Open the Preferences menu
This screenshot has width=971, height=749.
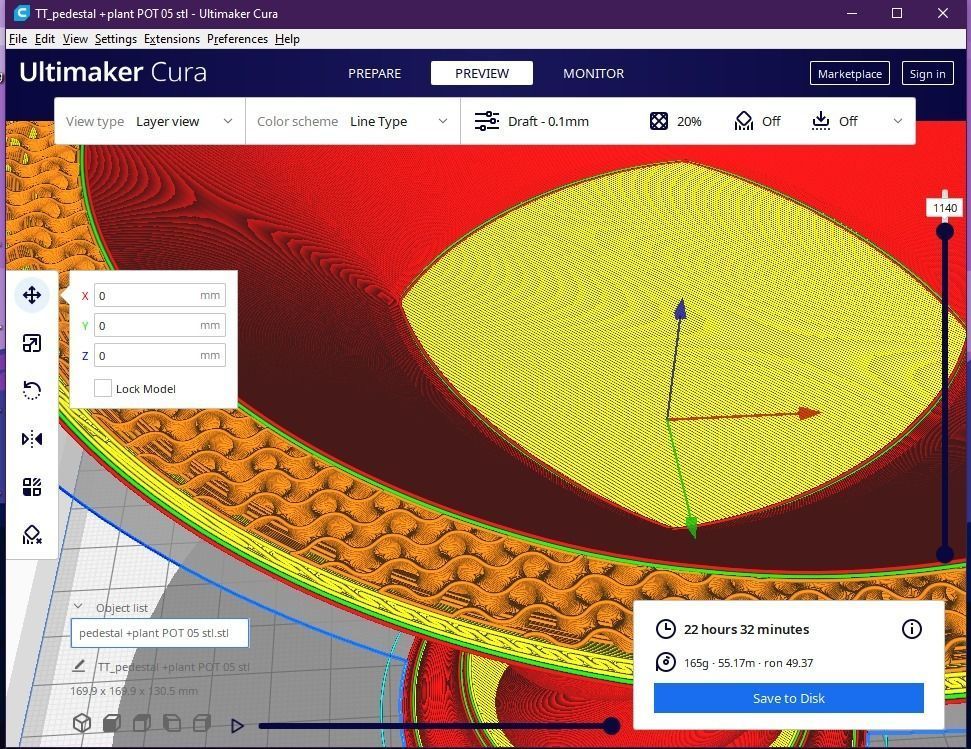237,39
